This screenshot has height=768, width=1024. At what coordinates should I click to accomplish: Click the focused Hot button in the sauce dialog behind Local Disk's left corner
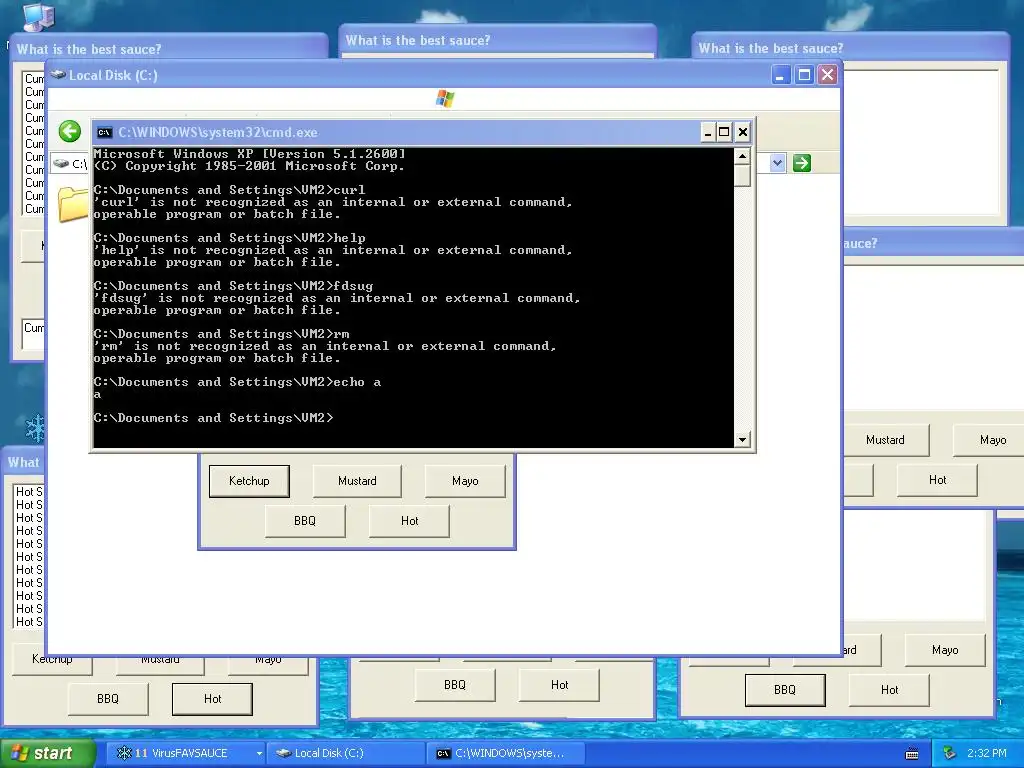pyautogui.click(x=212, y=699)
